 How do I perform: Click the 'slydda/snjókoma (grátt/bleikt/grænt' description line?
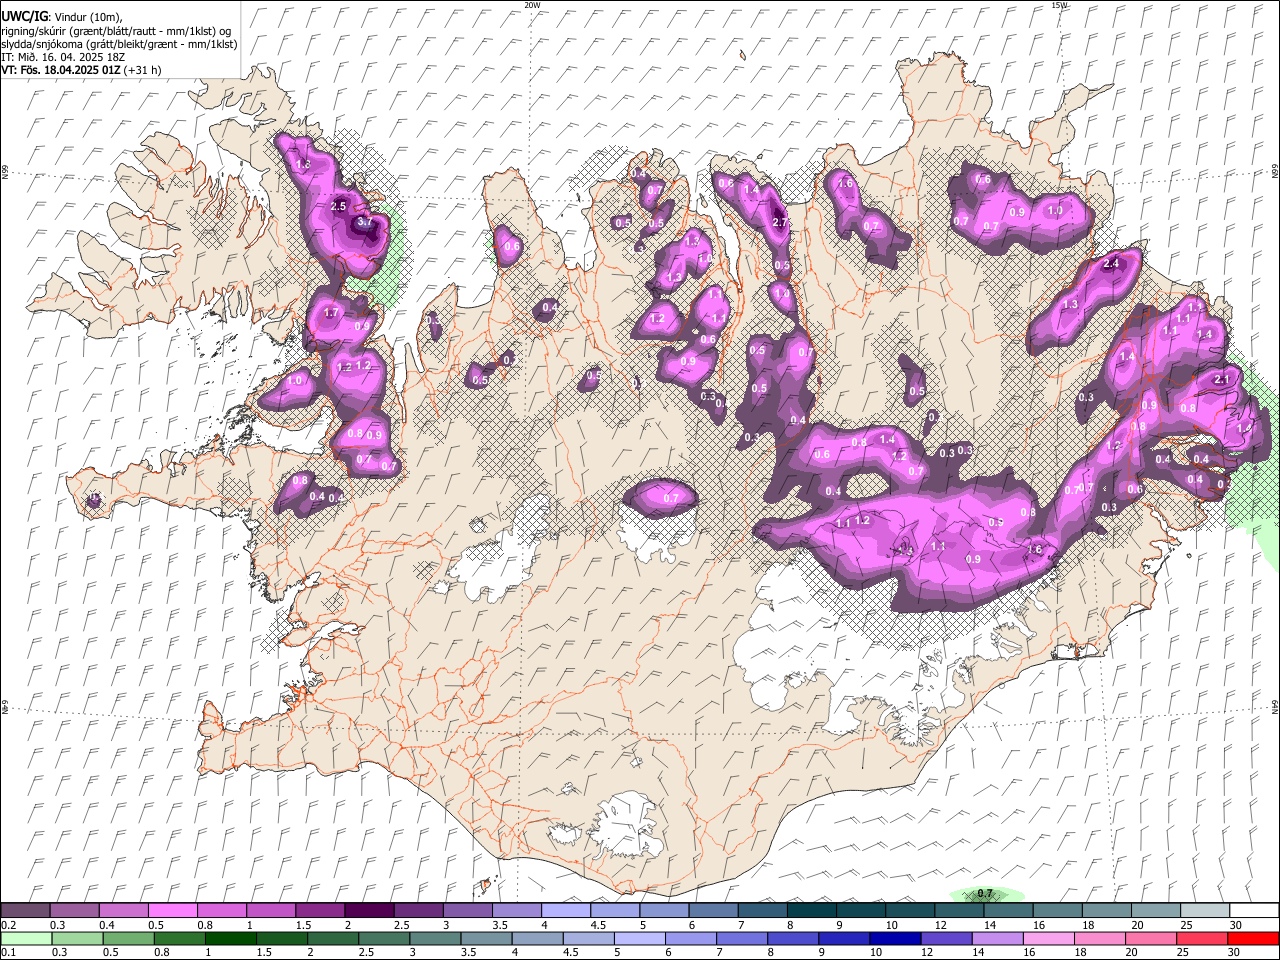point(119,44)
